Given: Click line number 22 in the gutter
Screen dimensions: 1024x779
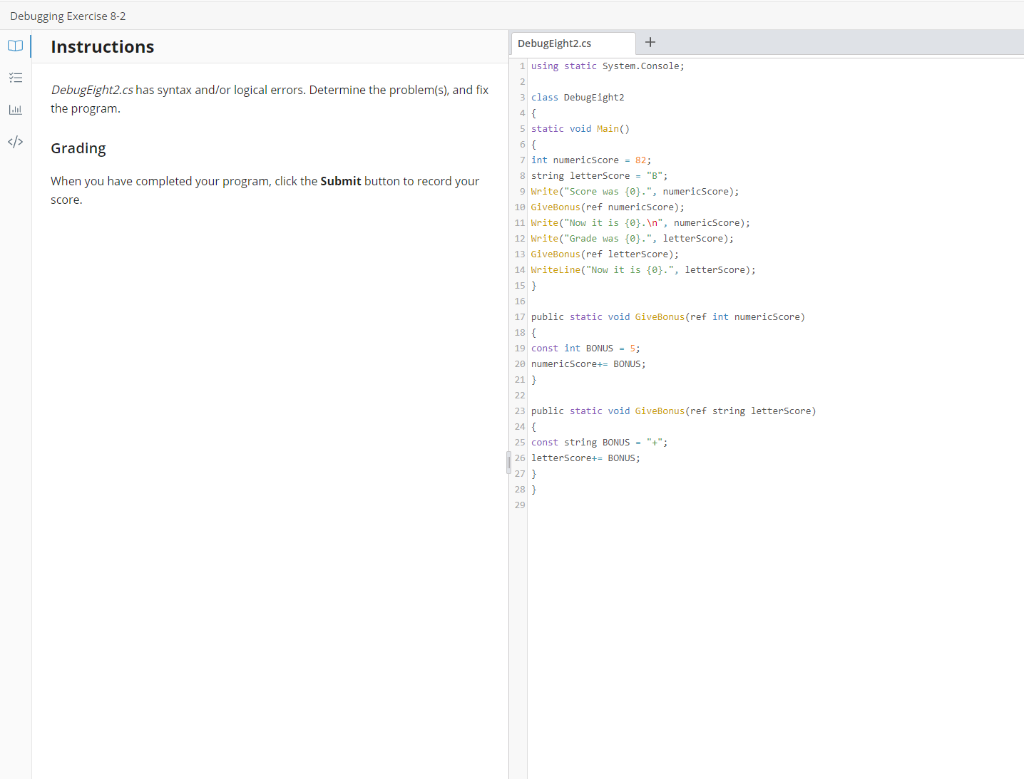Looking at the screenshot, I should pos(520,395).
